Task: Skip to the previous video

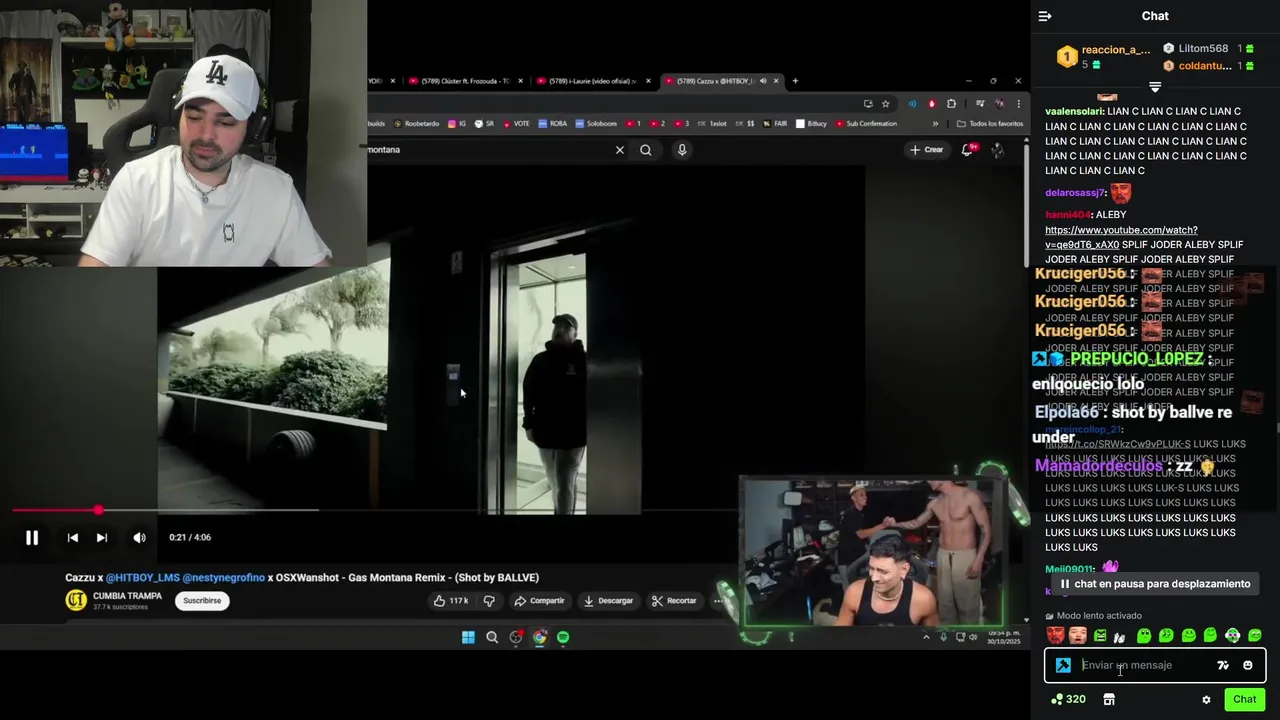Action: pyautogui.click(x=73, y=538)
